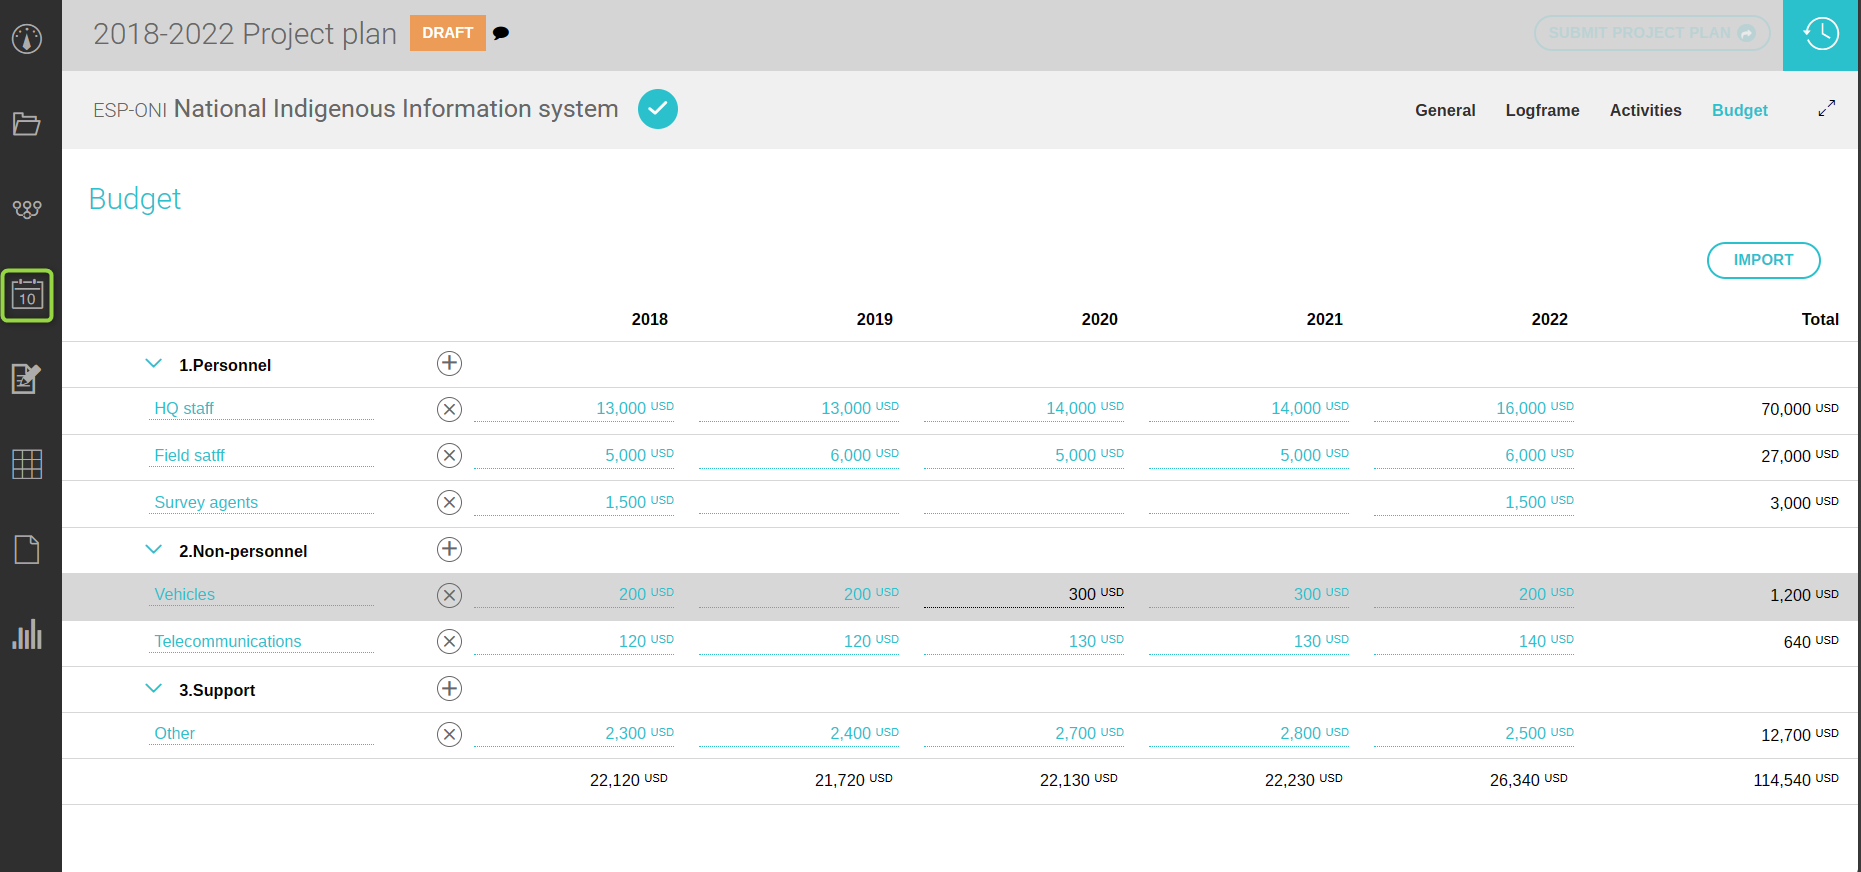Screen dimensions: 1861x872
Task: Switch to the Budget tab
Action: coord(1740,110)
